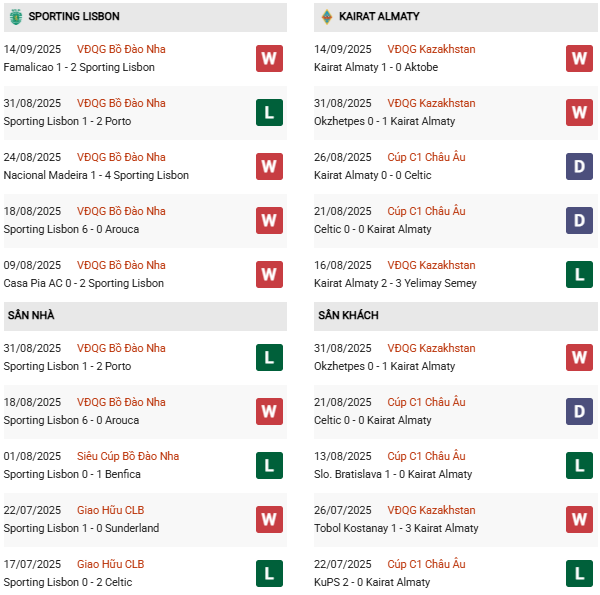
Task: Open the Casa Pia AC 0 - 2 Sporting Lisbon result
Action: click(83, 283)
